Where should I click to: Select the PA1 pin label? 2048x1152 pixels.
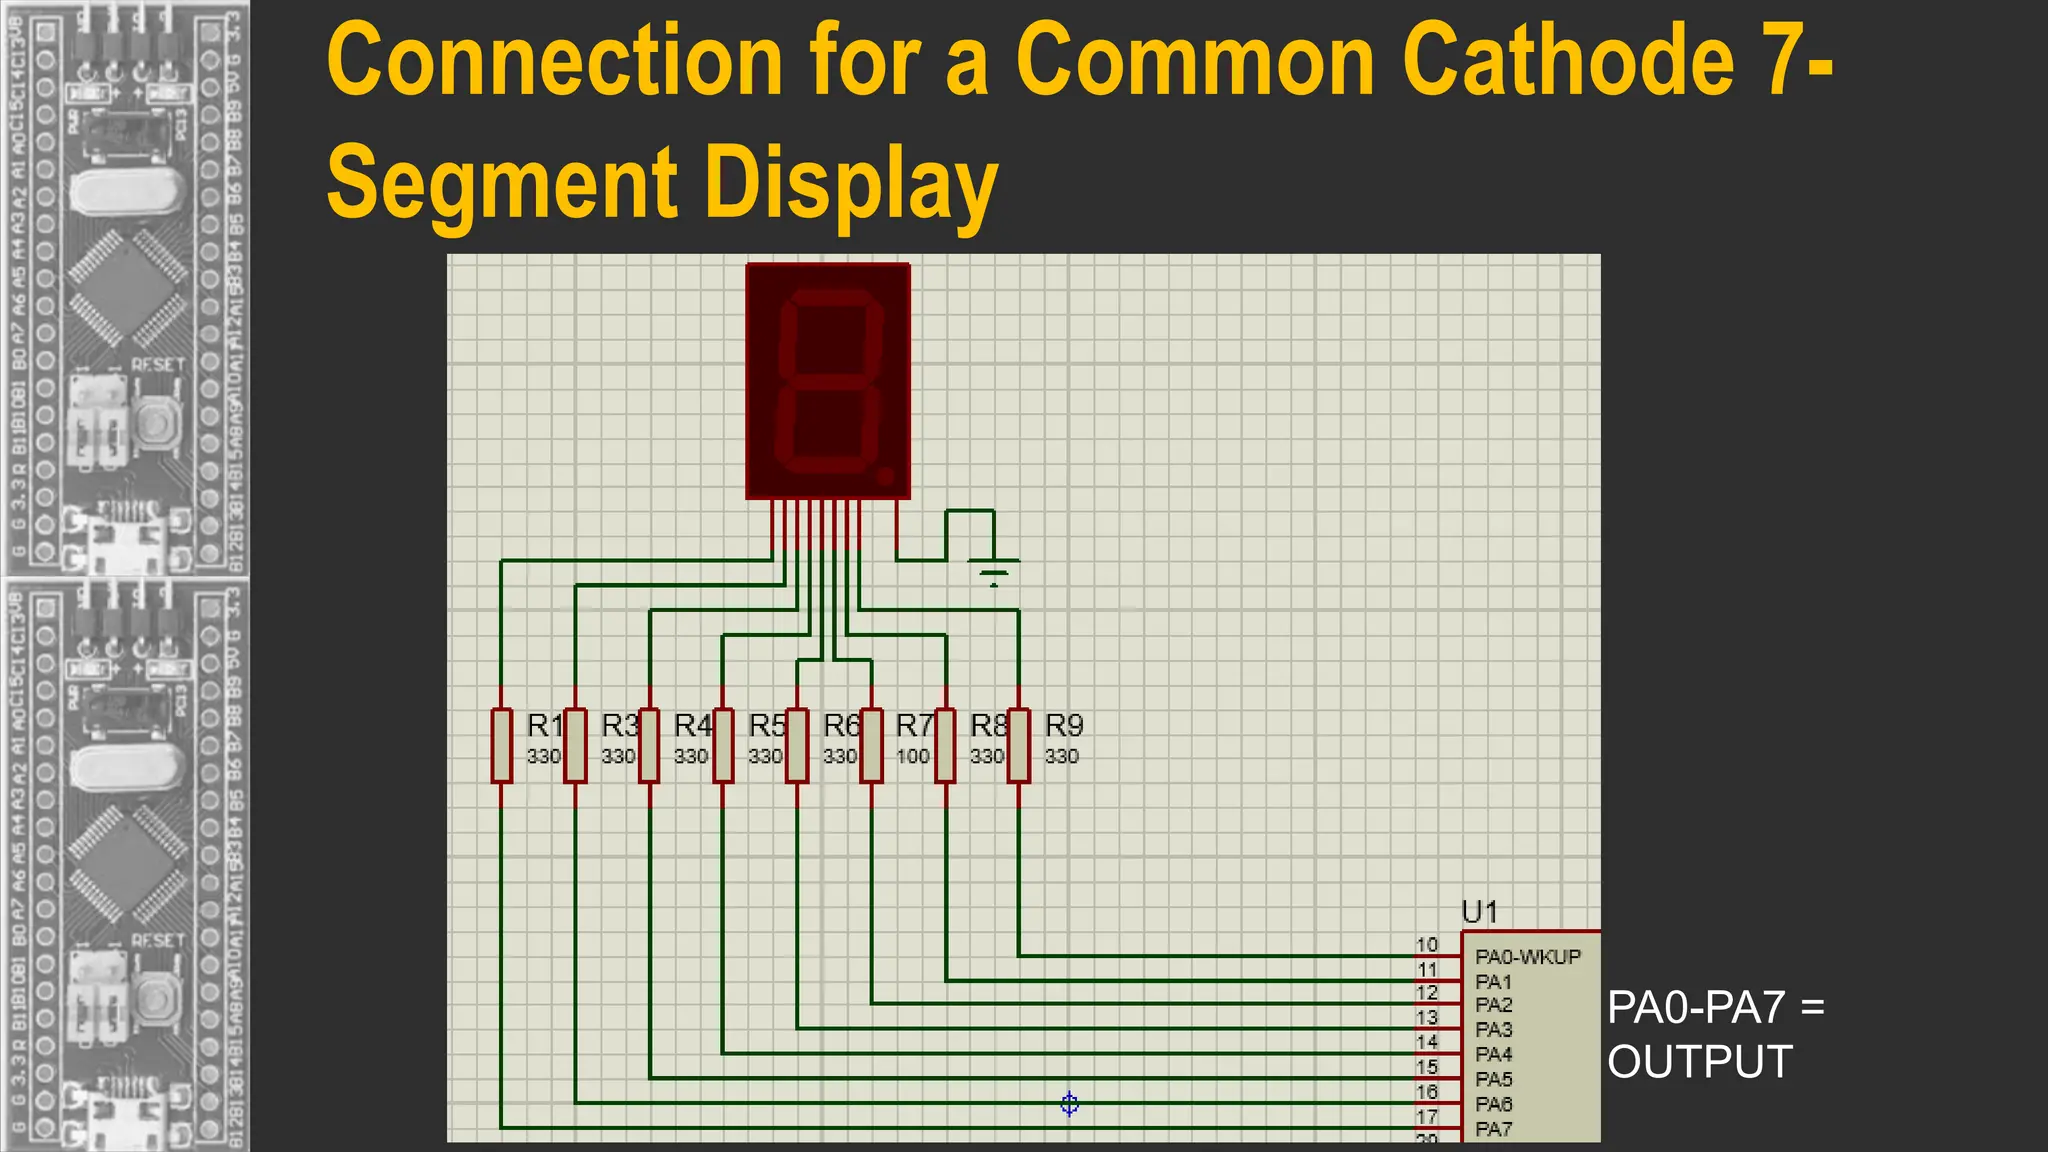point(1494,982)
